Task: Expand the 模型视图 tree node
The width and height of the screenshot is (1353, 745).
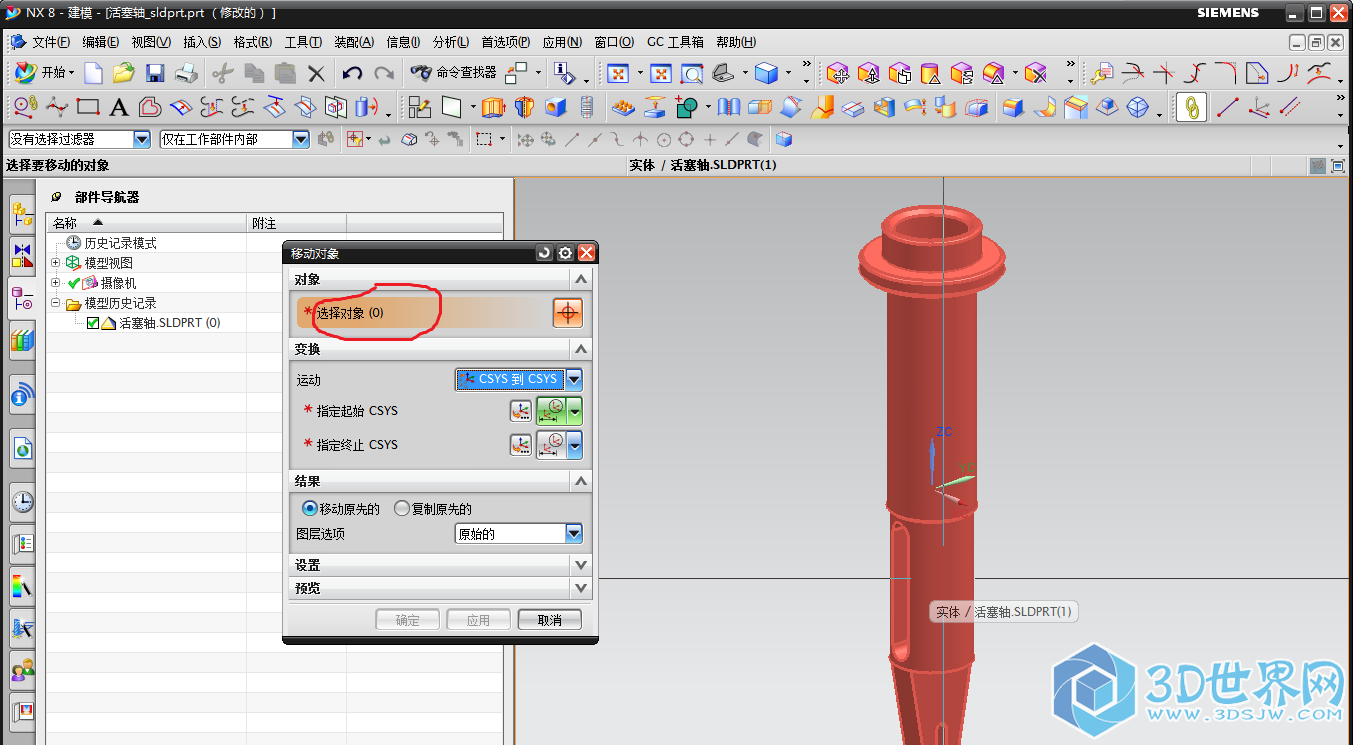Action: pos(55,263)
